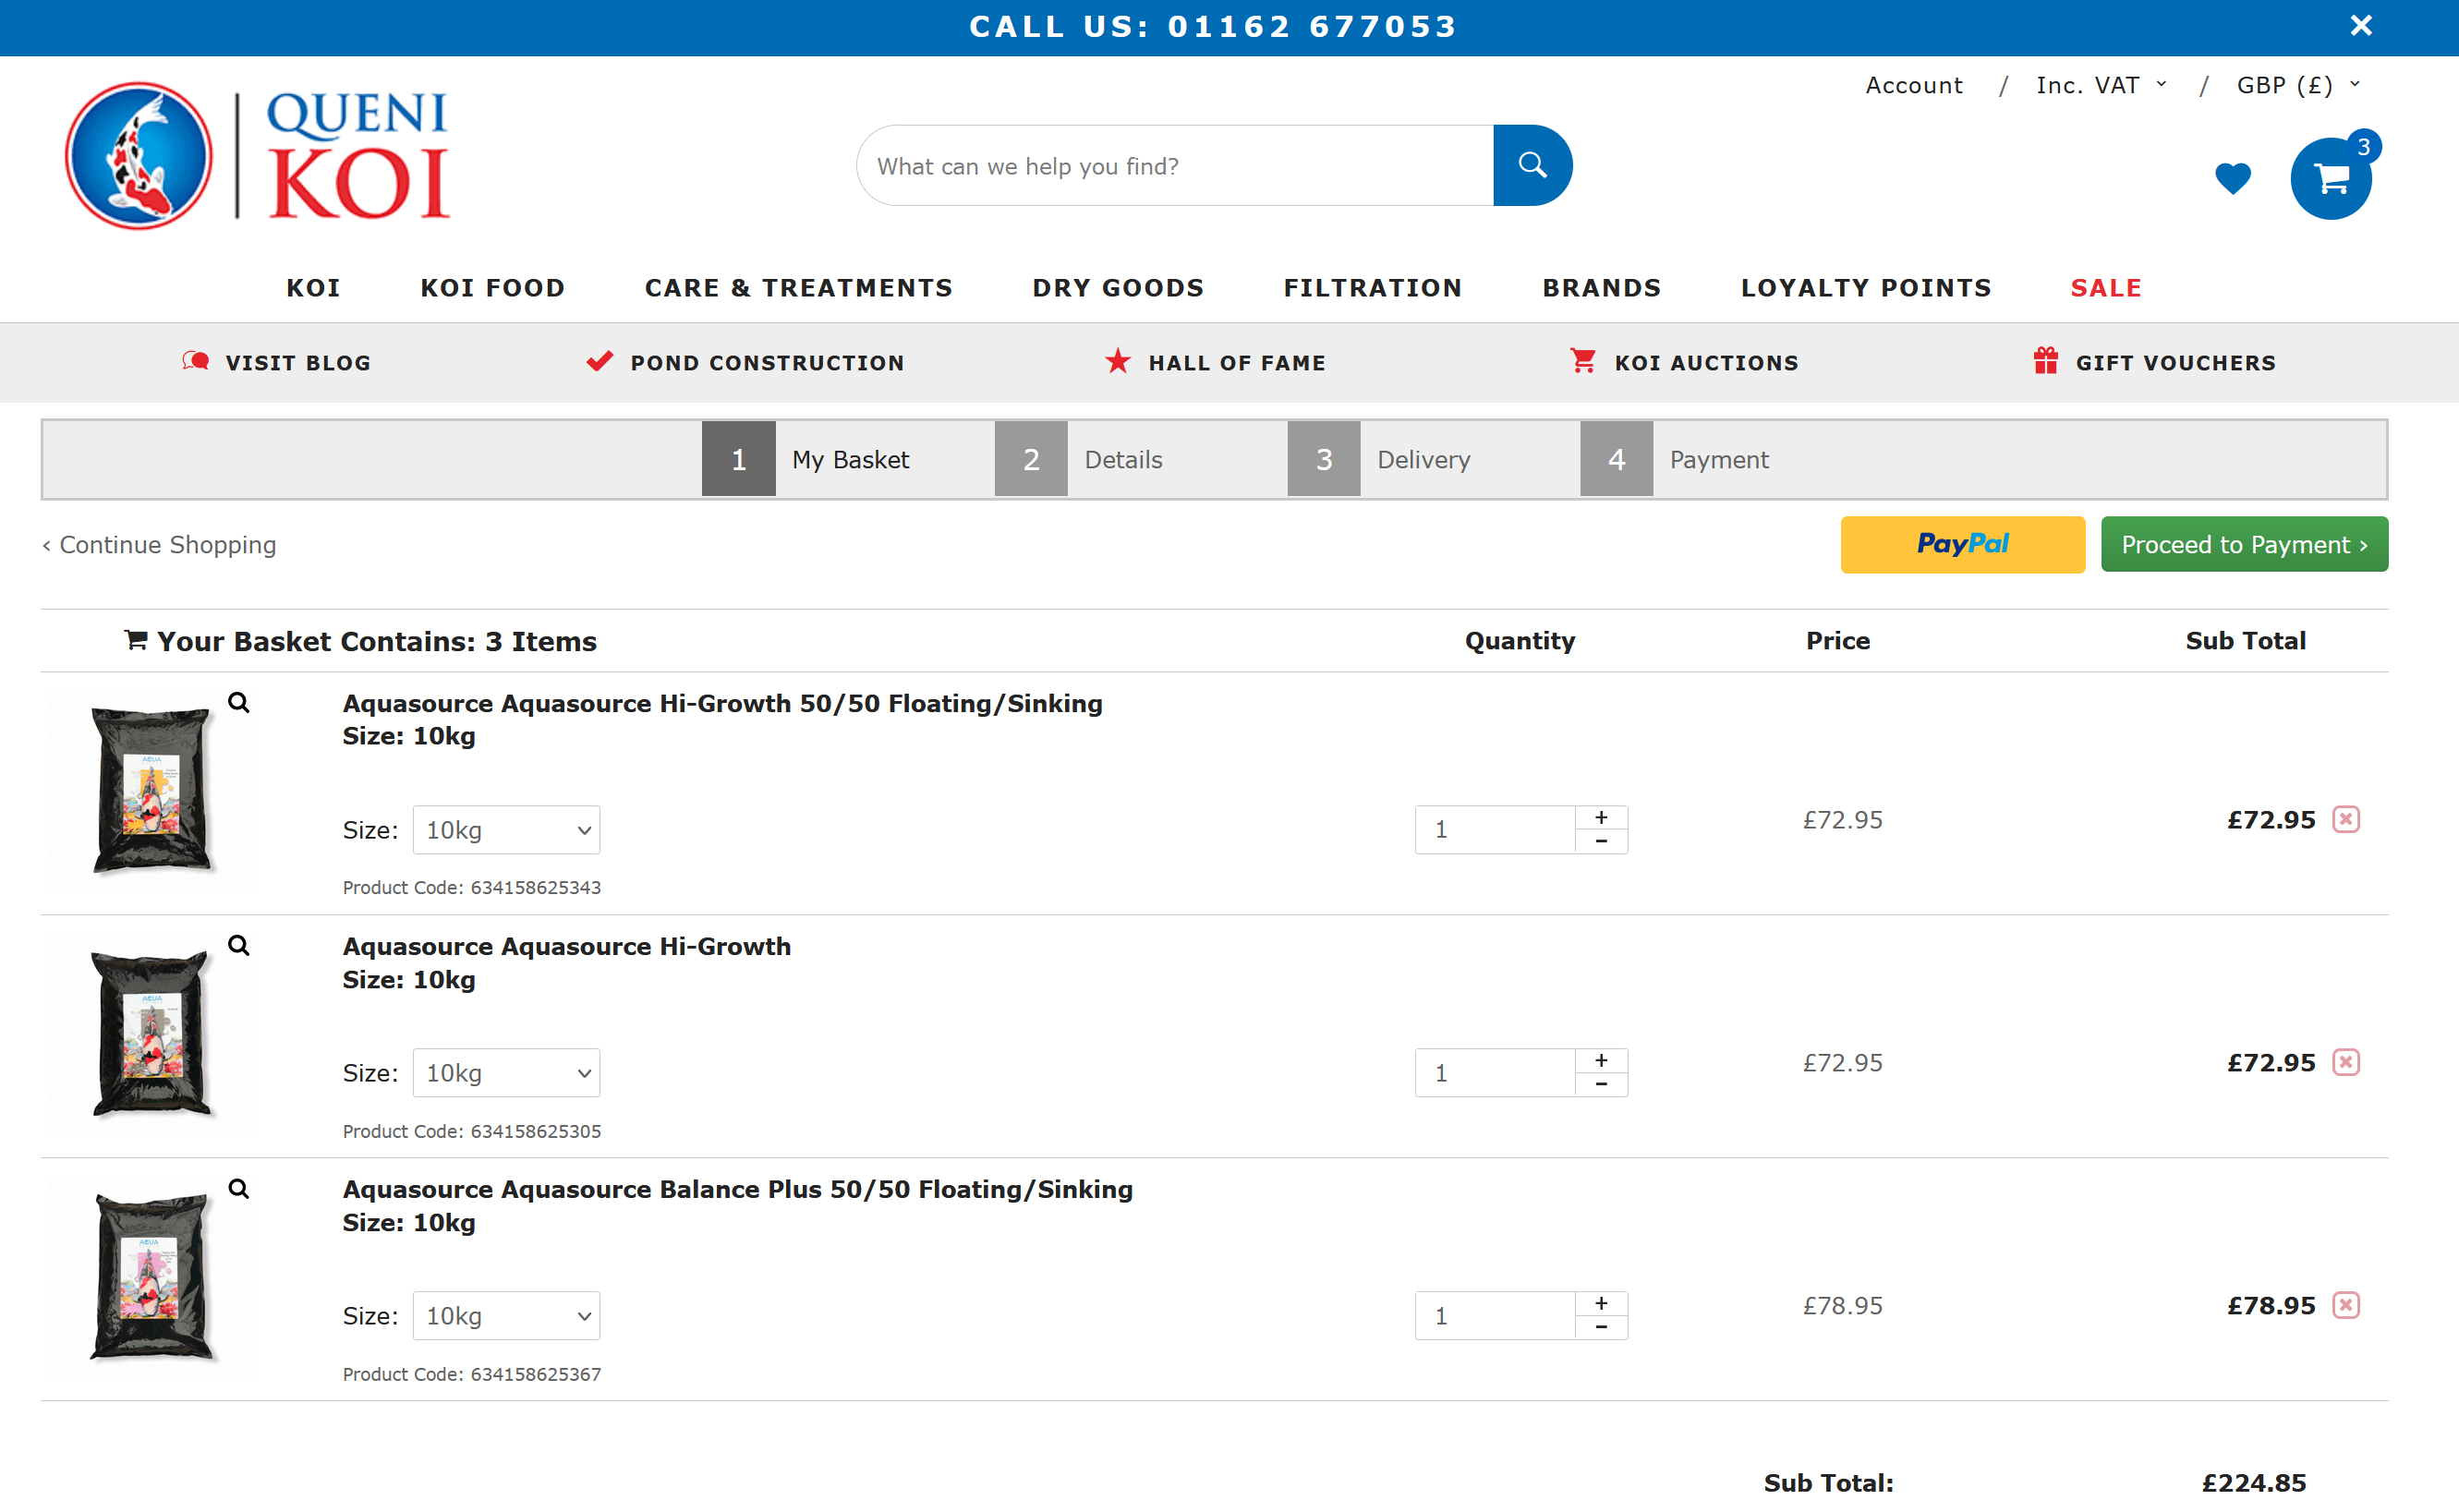Remove Hi-Growth 50/50 item from basket
2459x1512 pixels.
tap(2346, 819)
